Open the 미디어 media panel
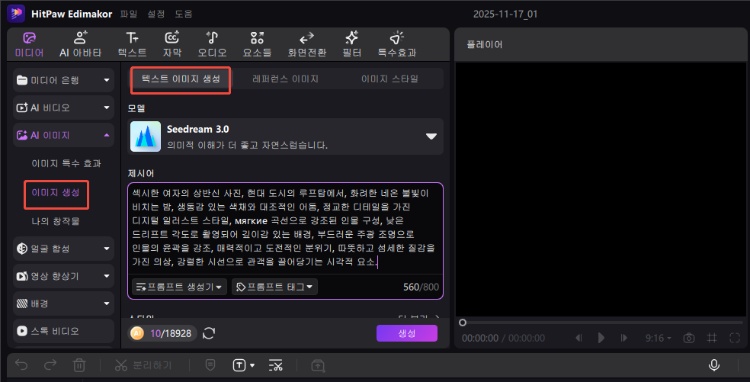Screen dimensions: 750x382 (29, 44)
